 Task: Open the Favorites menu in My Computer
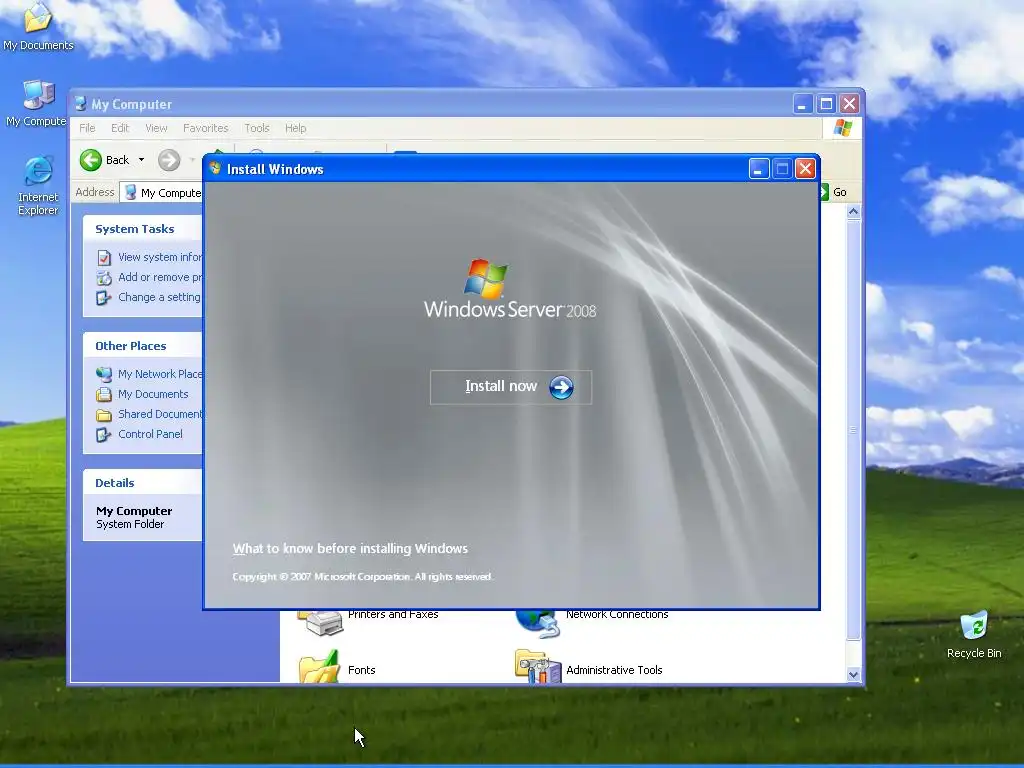coord(206,128)
